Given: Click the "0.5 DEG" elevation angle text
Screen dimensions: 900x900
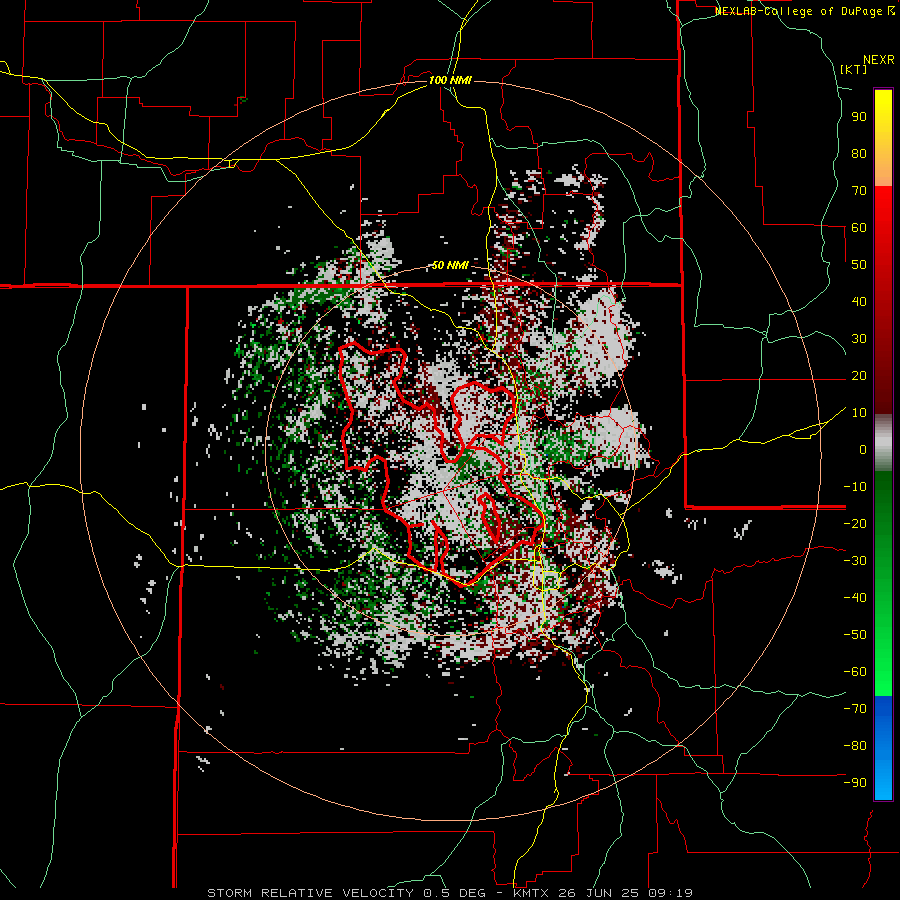Looking at the screenshot, I should coord(454,893).
